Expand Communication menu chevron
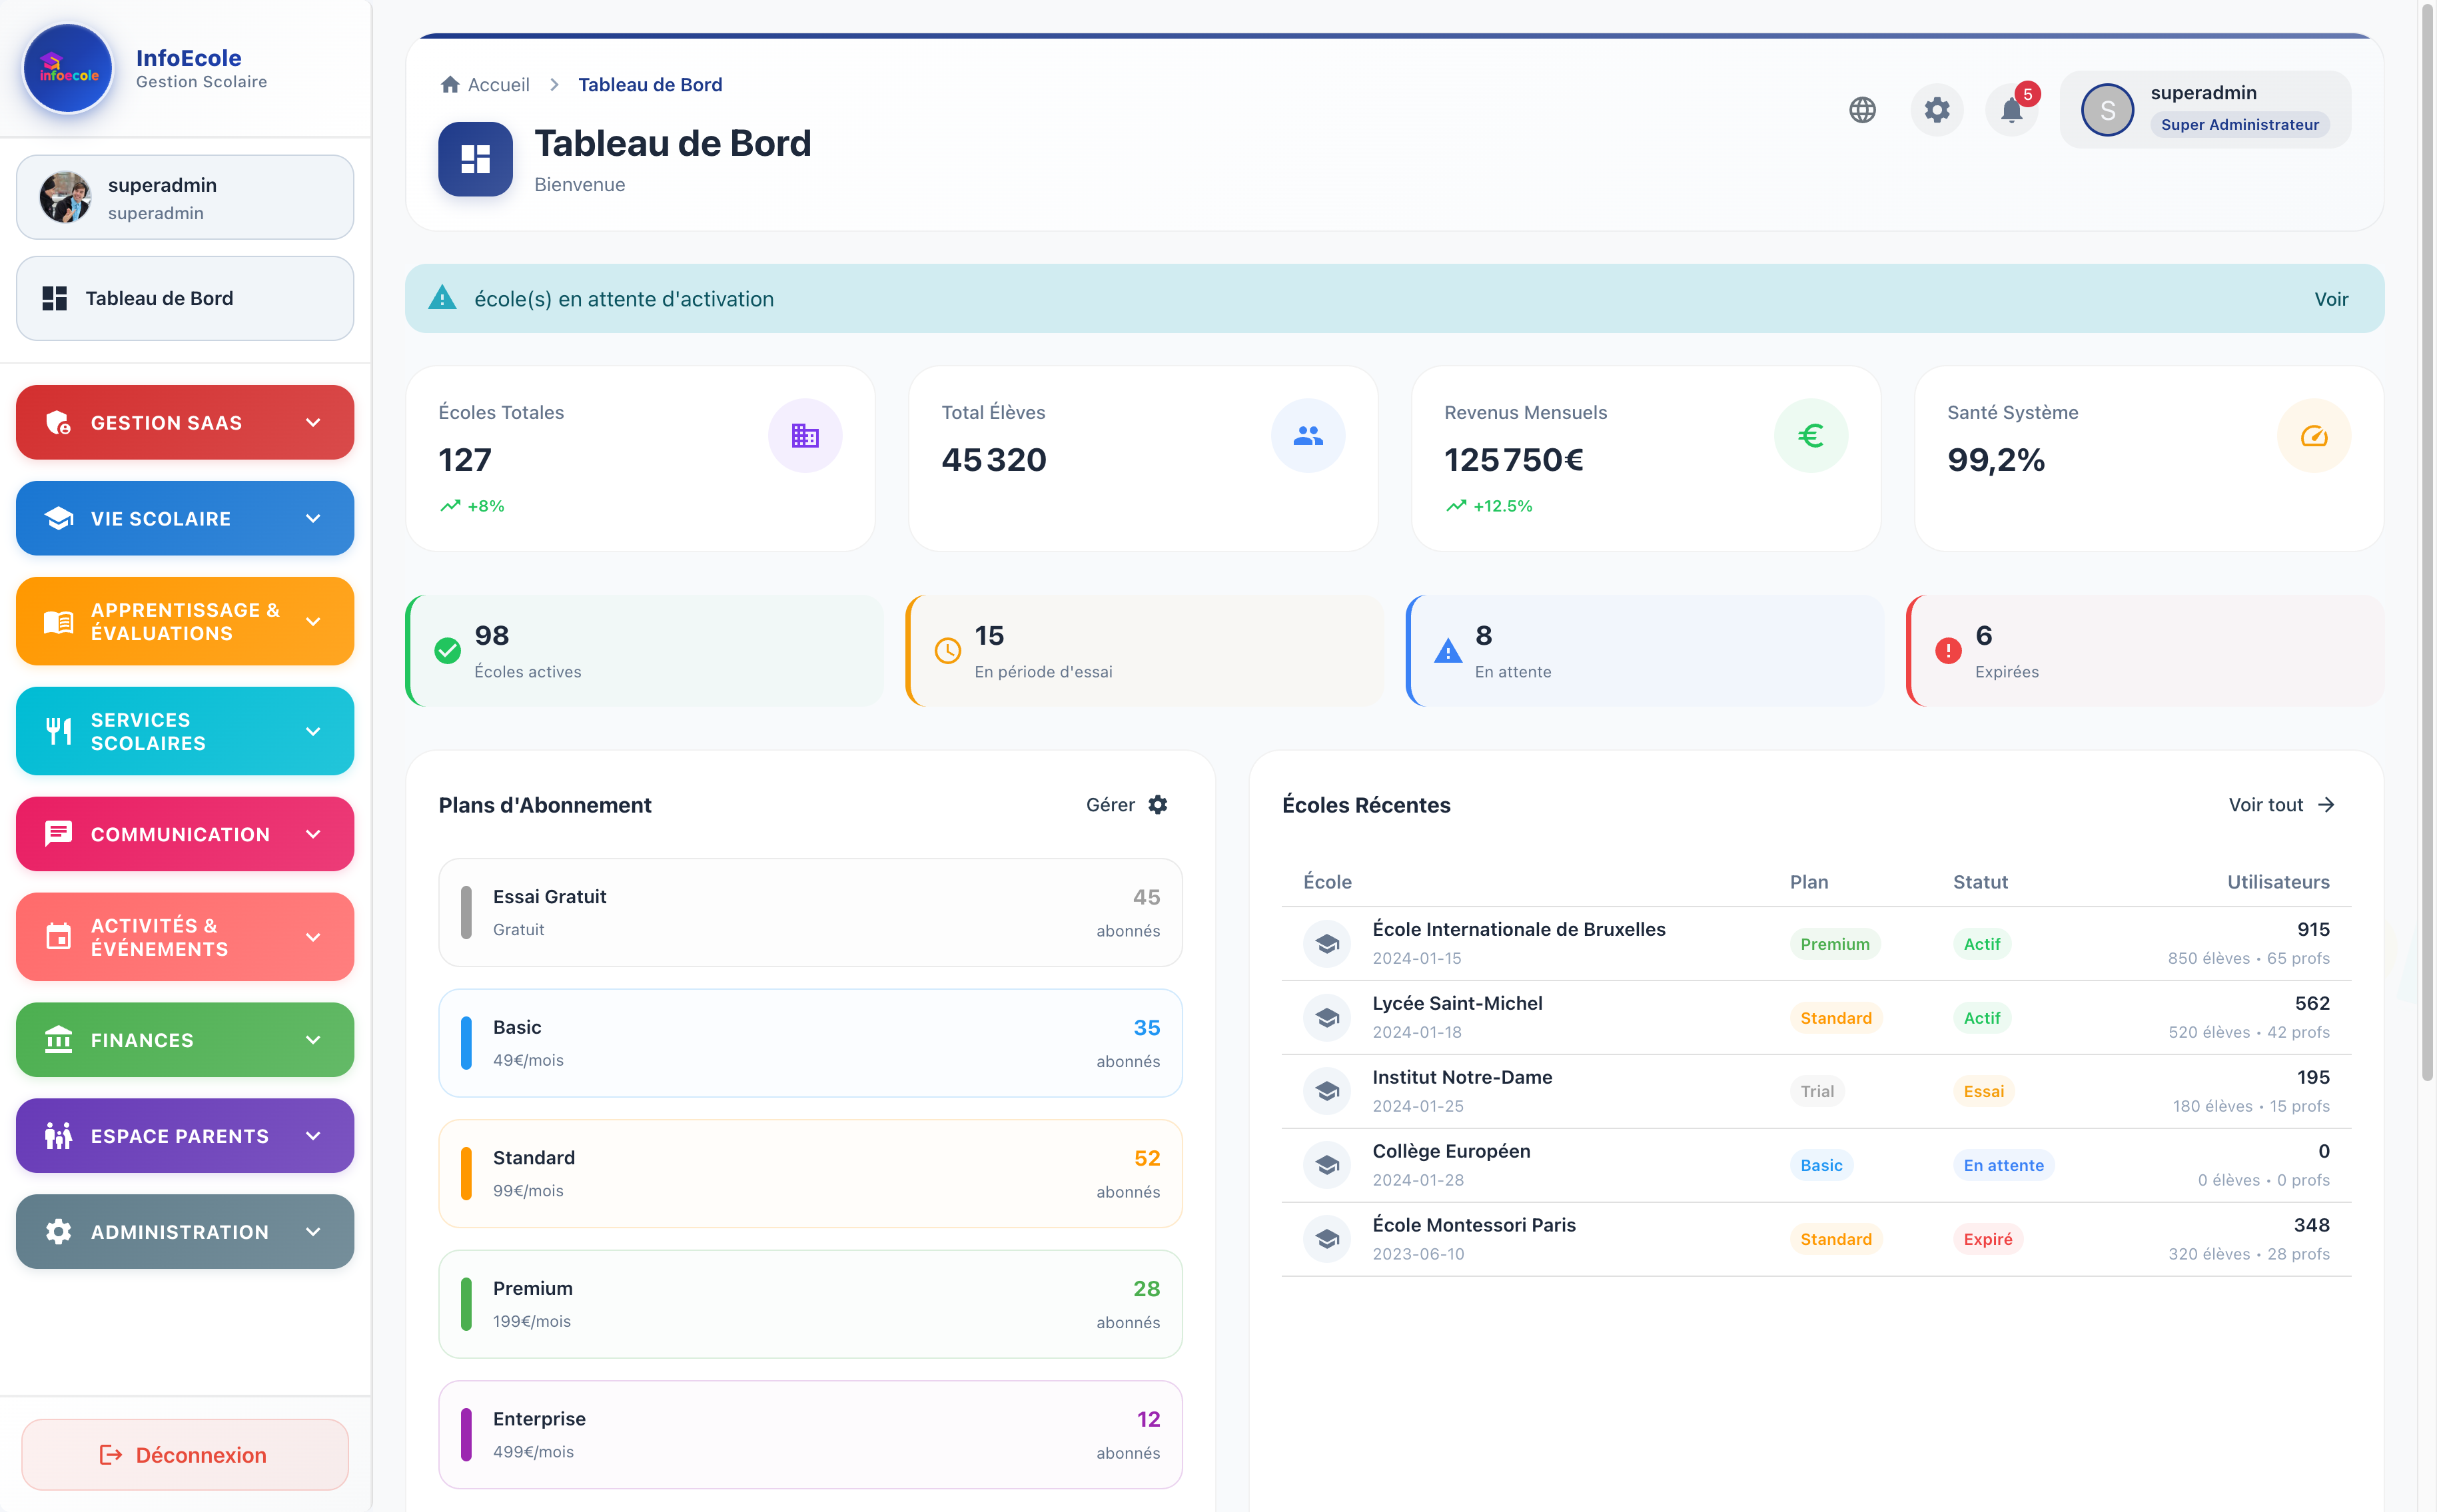 [x=313, y=834]
